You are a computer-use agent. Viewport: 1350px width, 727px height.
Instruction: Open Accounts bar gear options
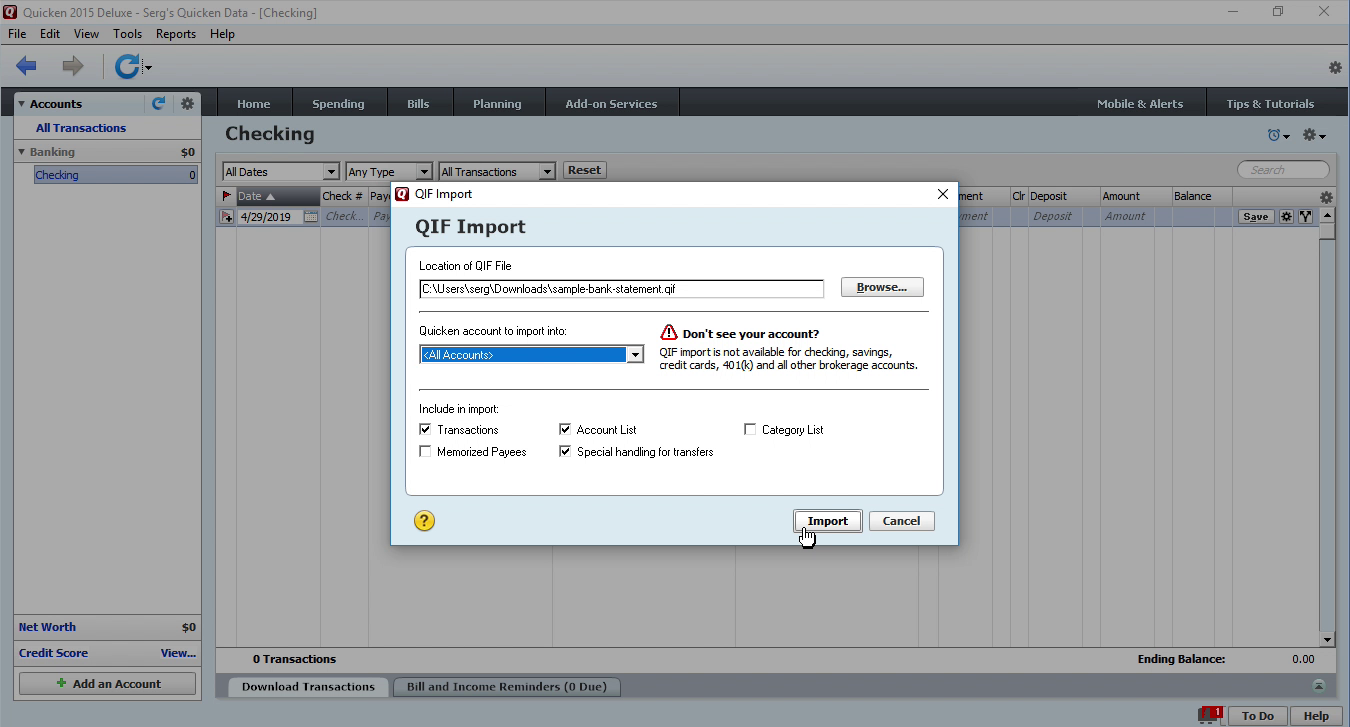(x=187, y=103)
